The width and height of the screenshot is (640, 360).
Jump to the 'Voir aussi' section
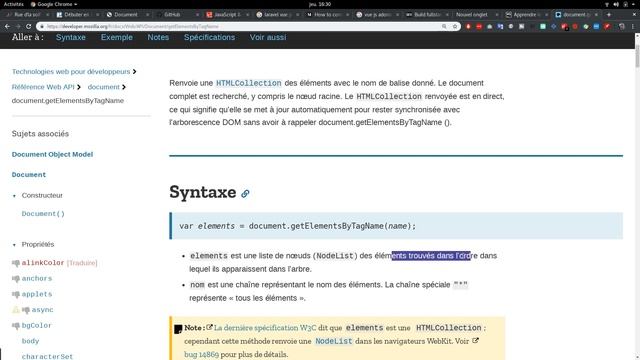[x=268, y=37]
